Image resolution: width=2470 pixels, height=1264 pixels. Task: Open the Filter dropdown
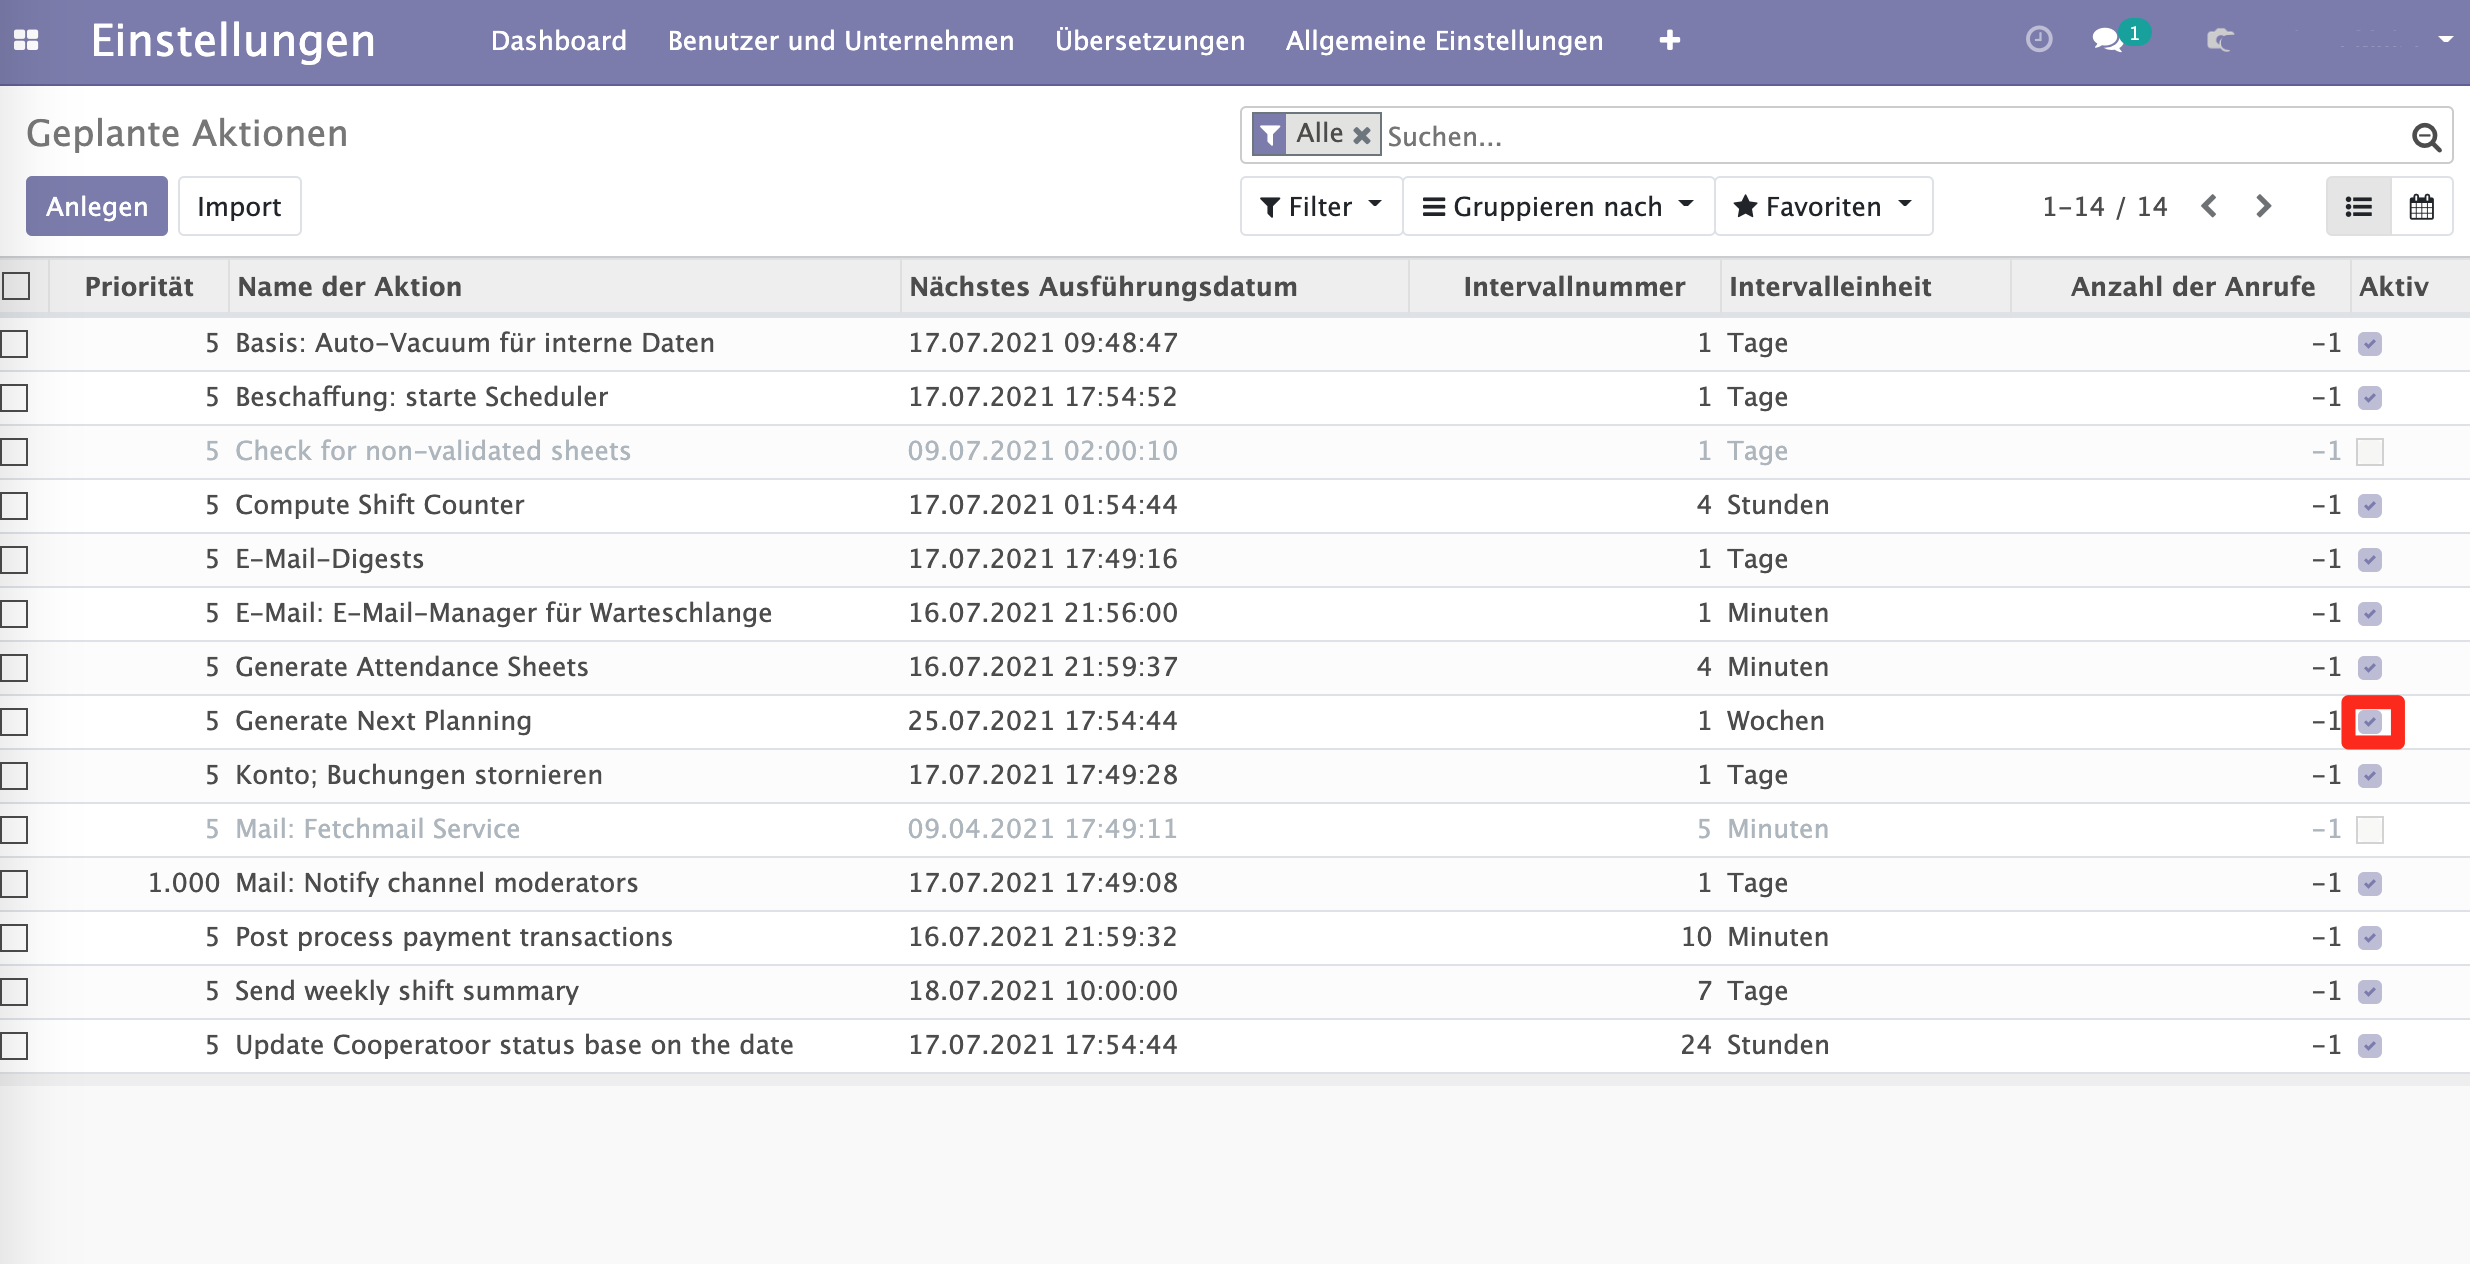click(1321, 206)
